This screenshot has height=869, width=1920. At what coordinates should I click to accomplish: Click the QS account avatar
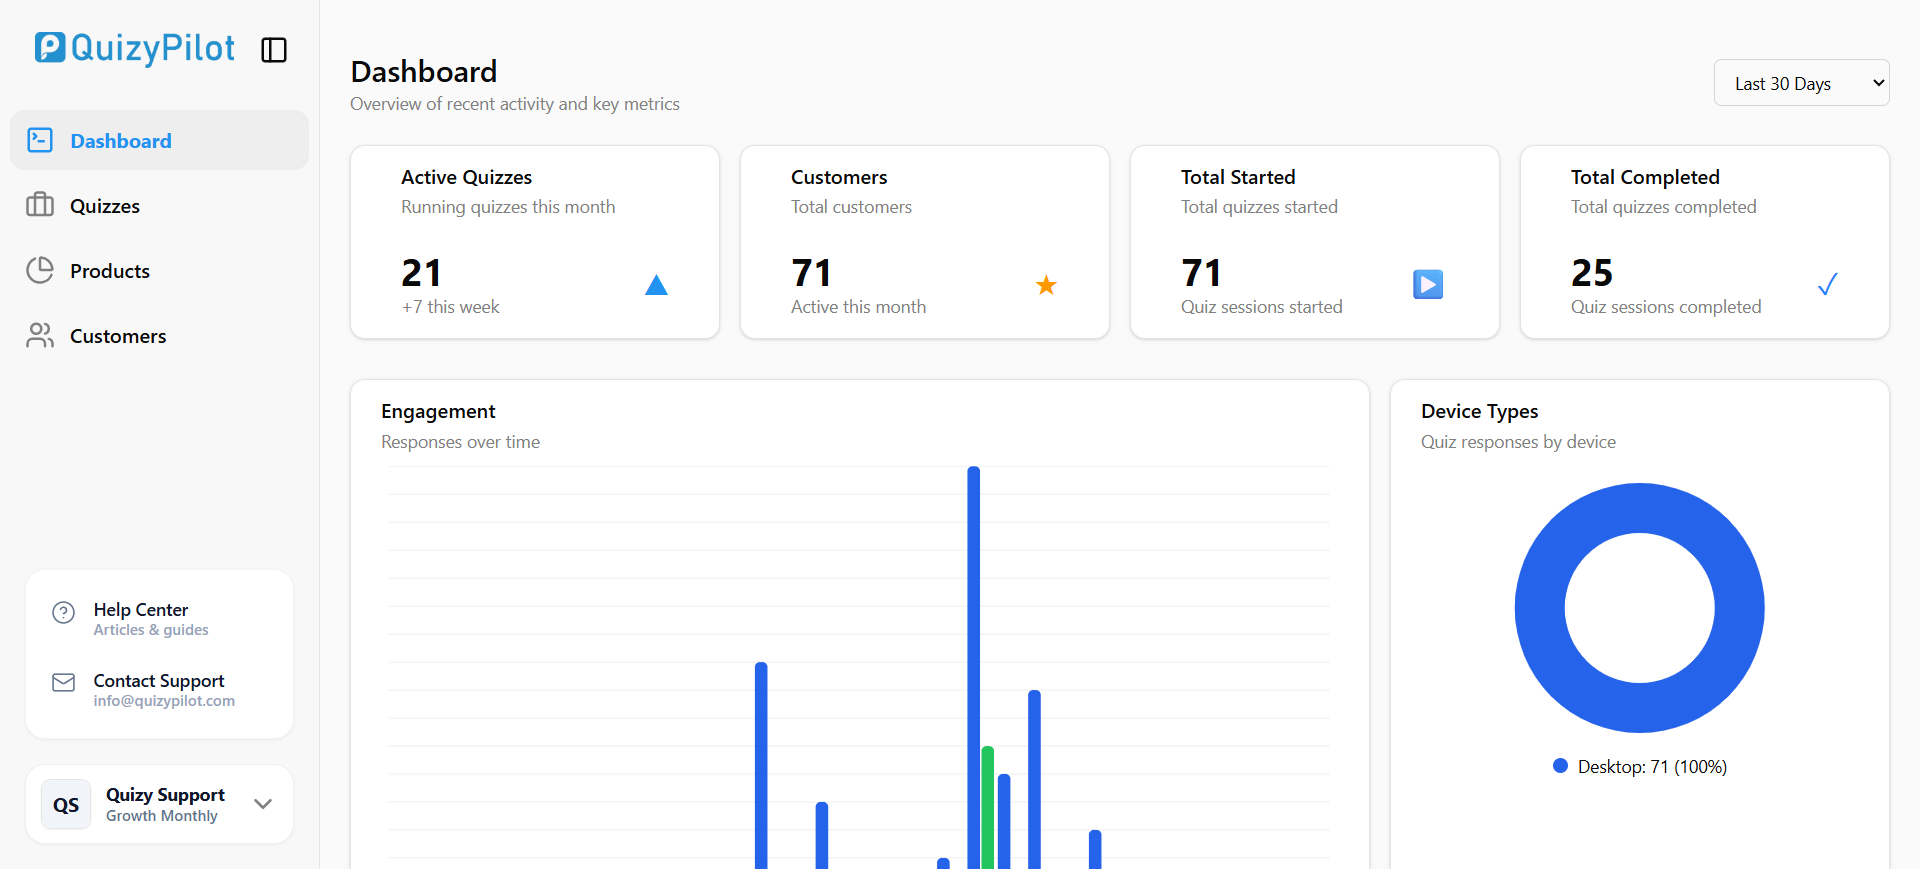(66, 805)
